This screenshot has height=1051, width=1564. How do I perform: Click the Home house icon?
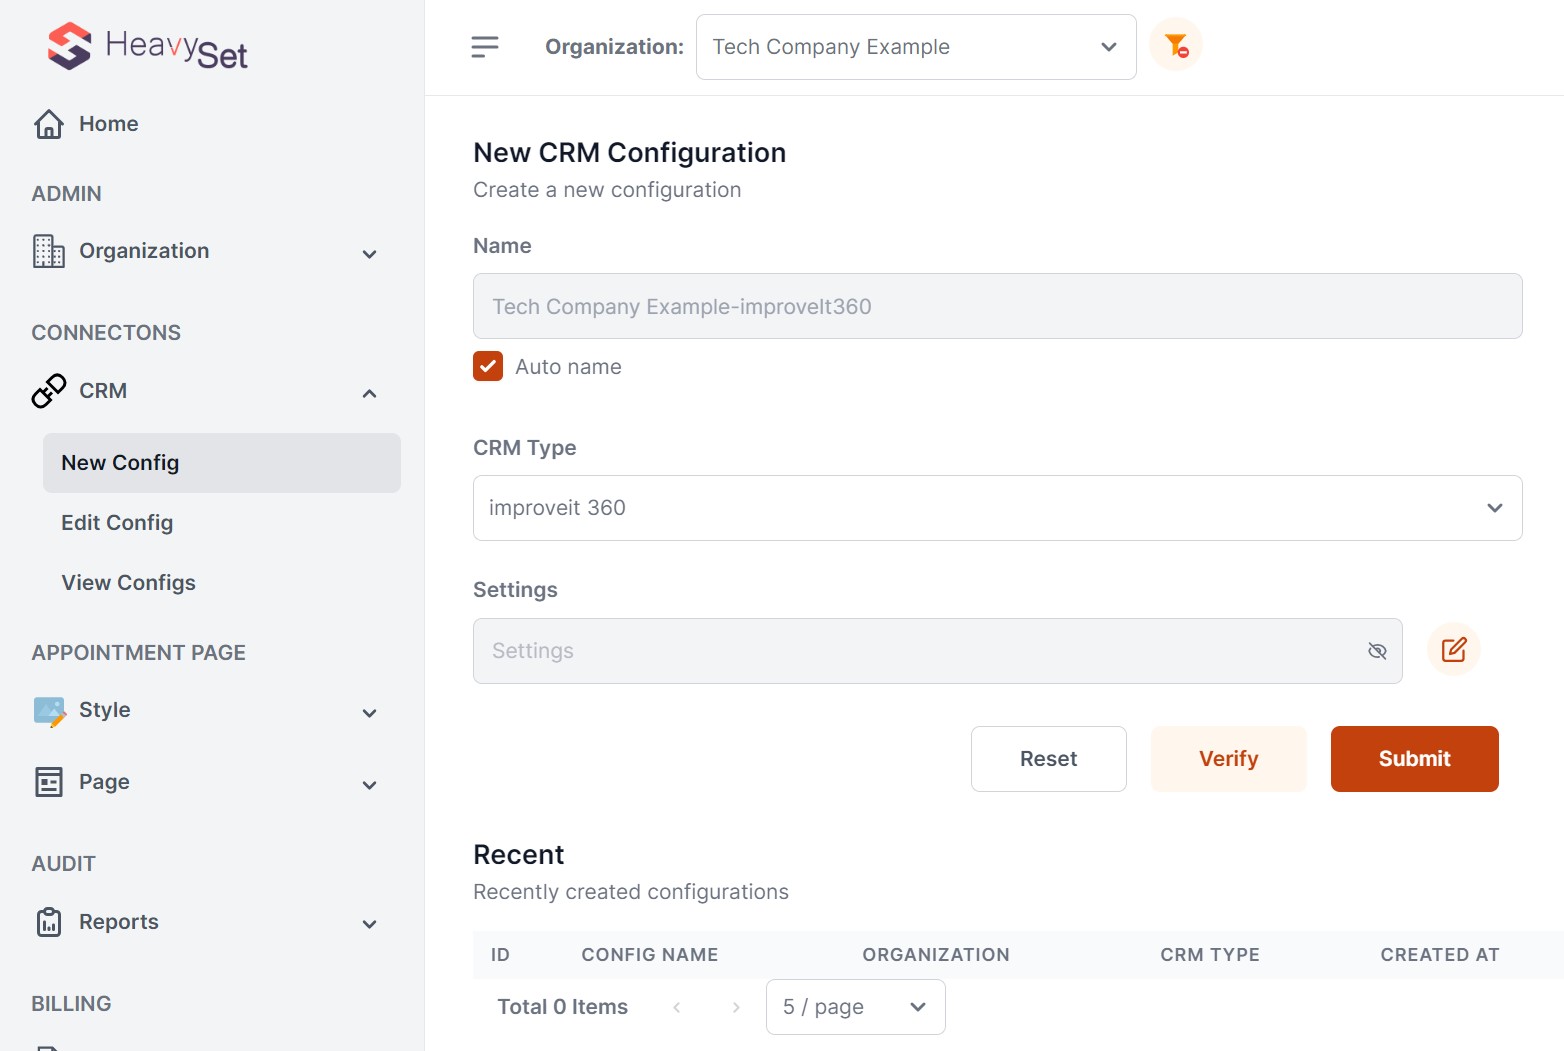click(49, 124)
